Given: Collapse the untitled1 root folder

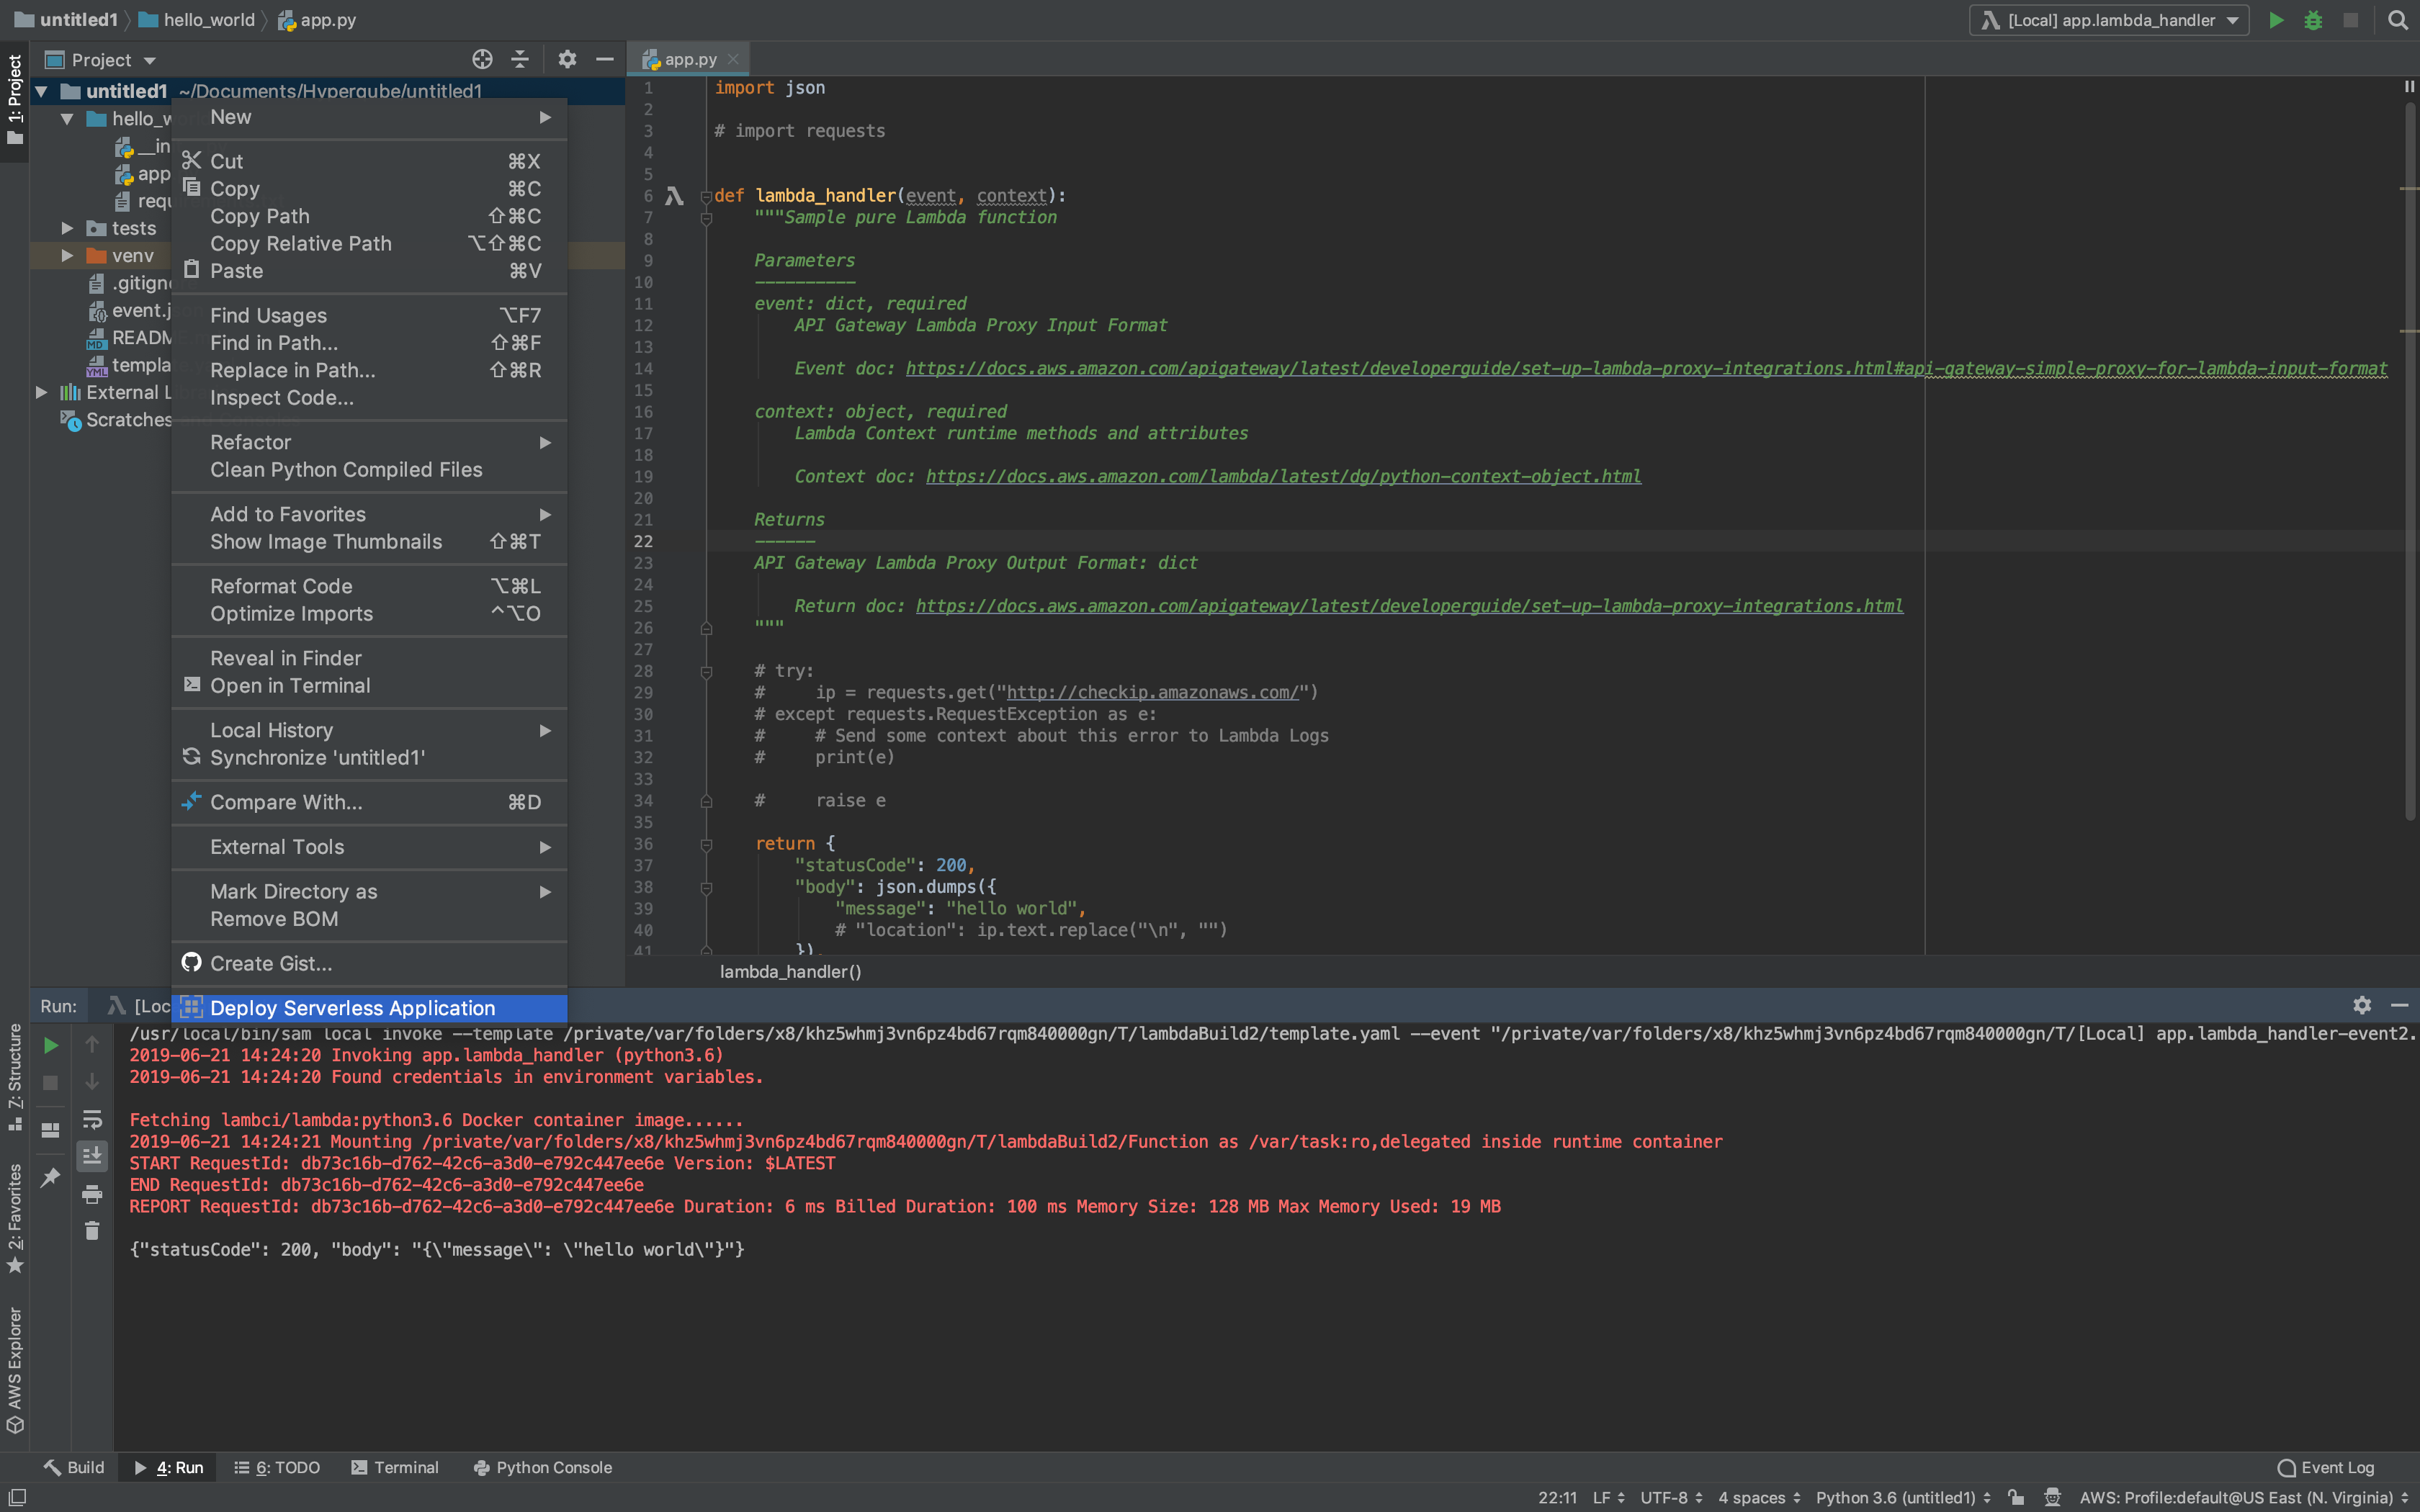Looking at the screenshot, I should point(42,91).
